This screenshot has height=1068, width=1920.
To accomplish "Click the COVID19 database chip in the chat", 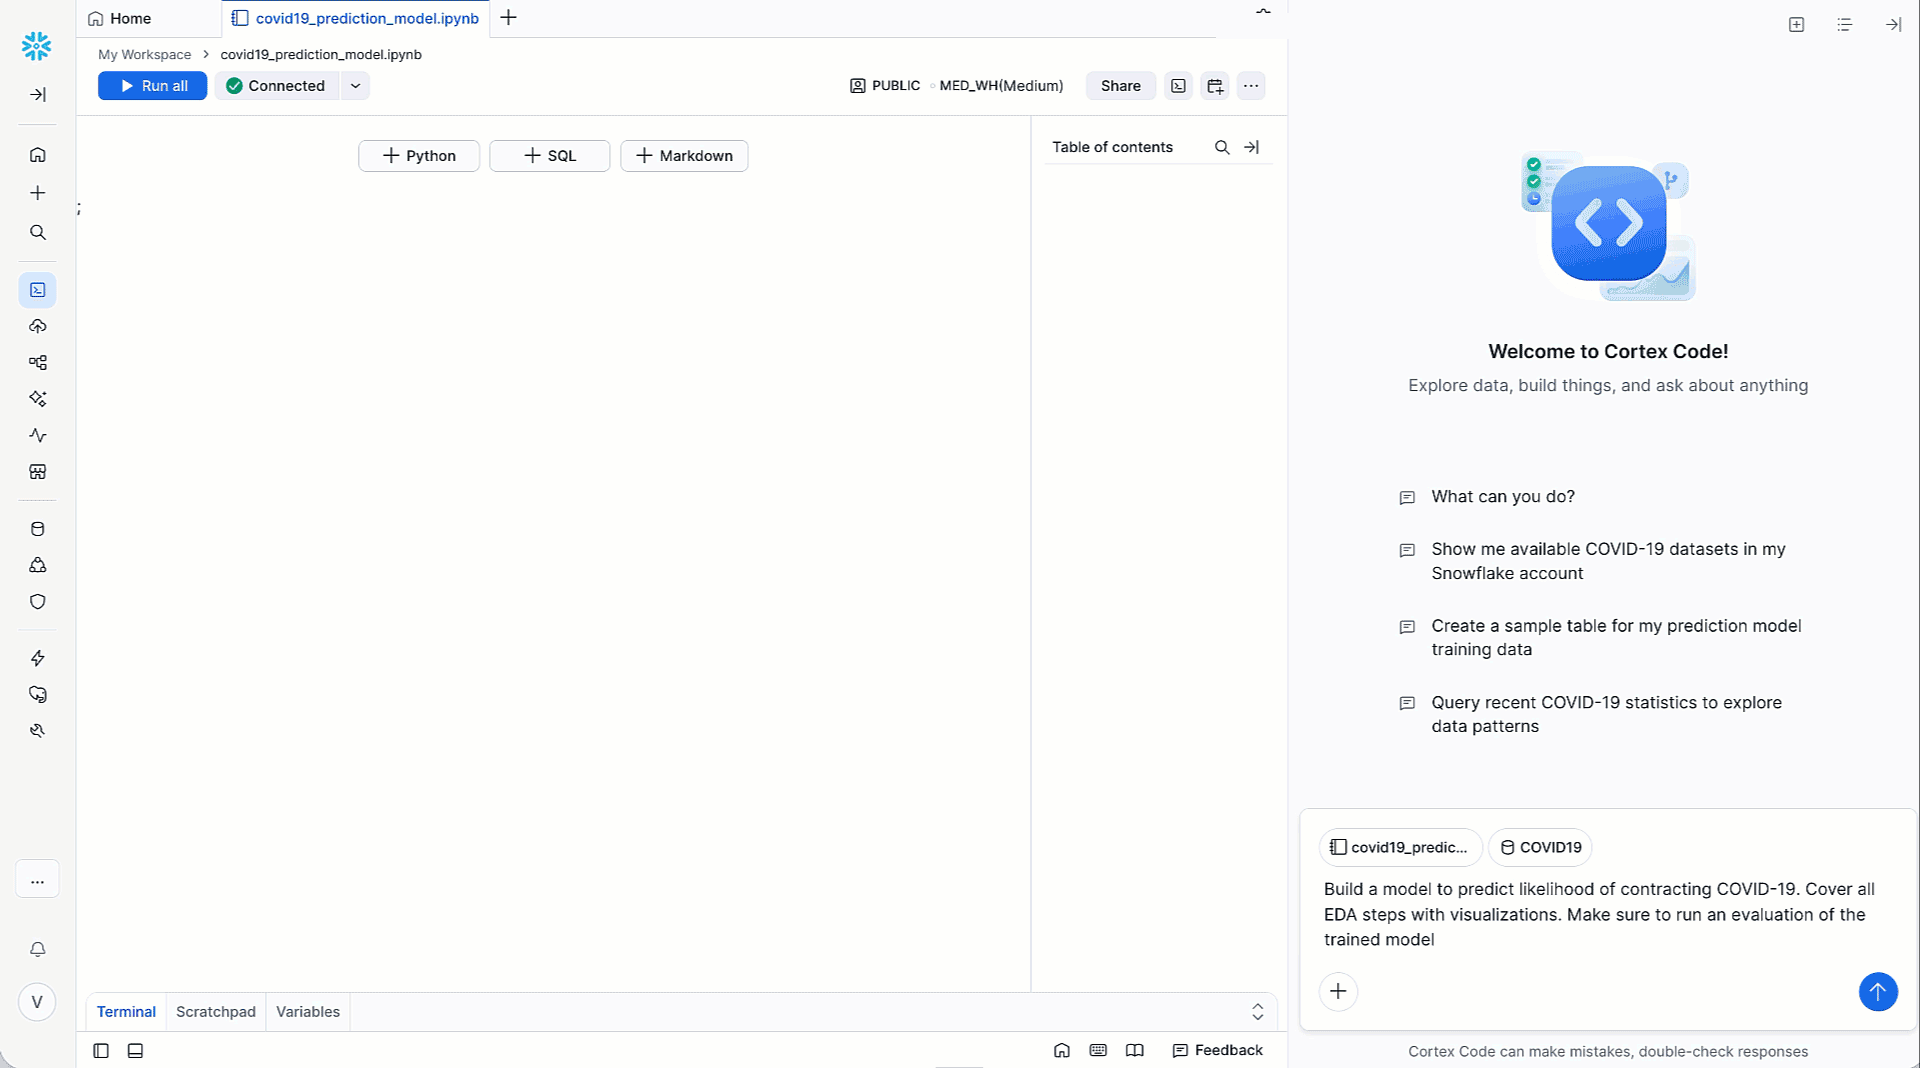I will coord(1540,847).
